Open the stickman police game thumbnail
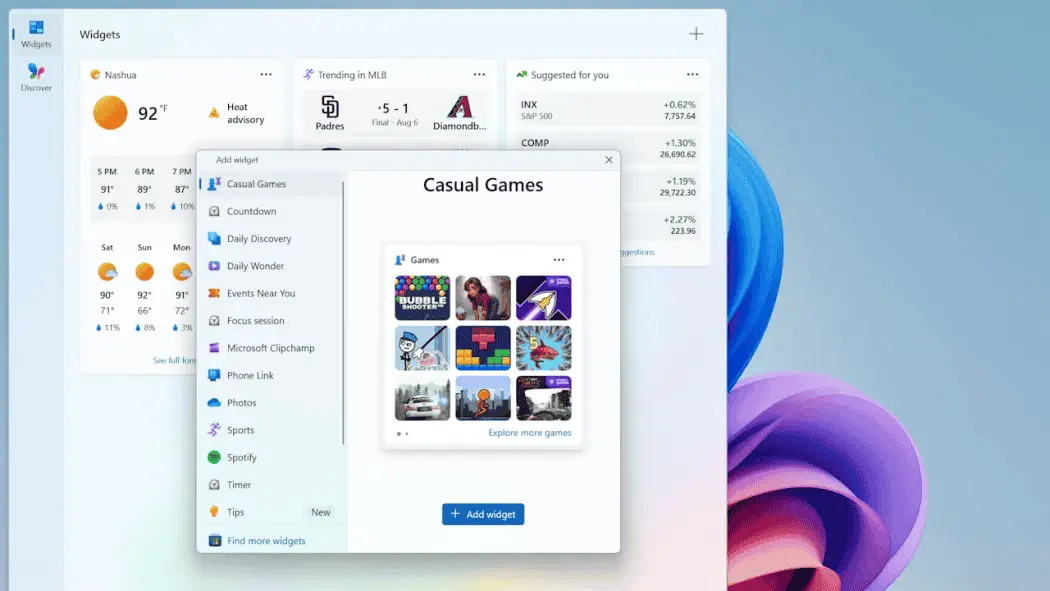This screenshot has width=1050, height=591. tap(423, 348)
